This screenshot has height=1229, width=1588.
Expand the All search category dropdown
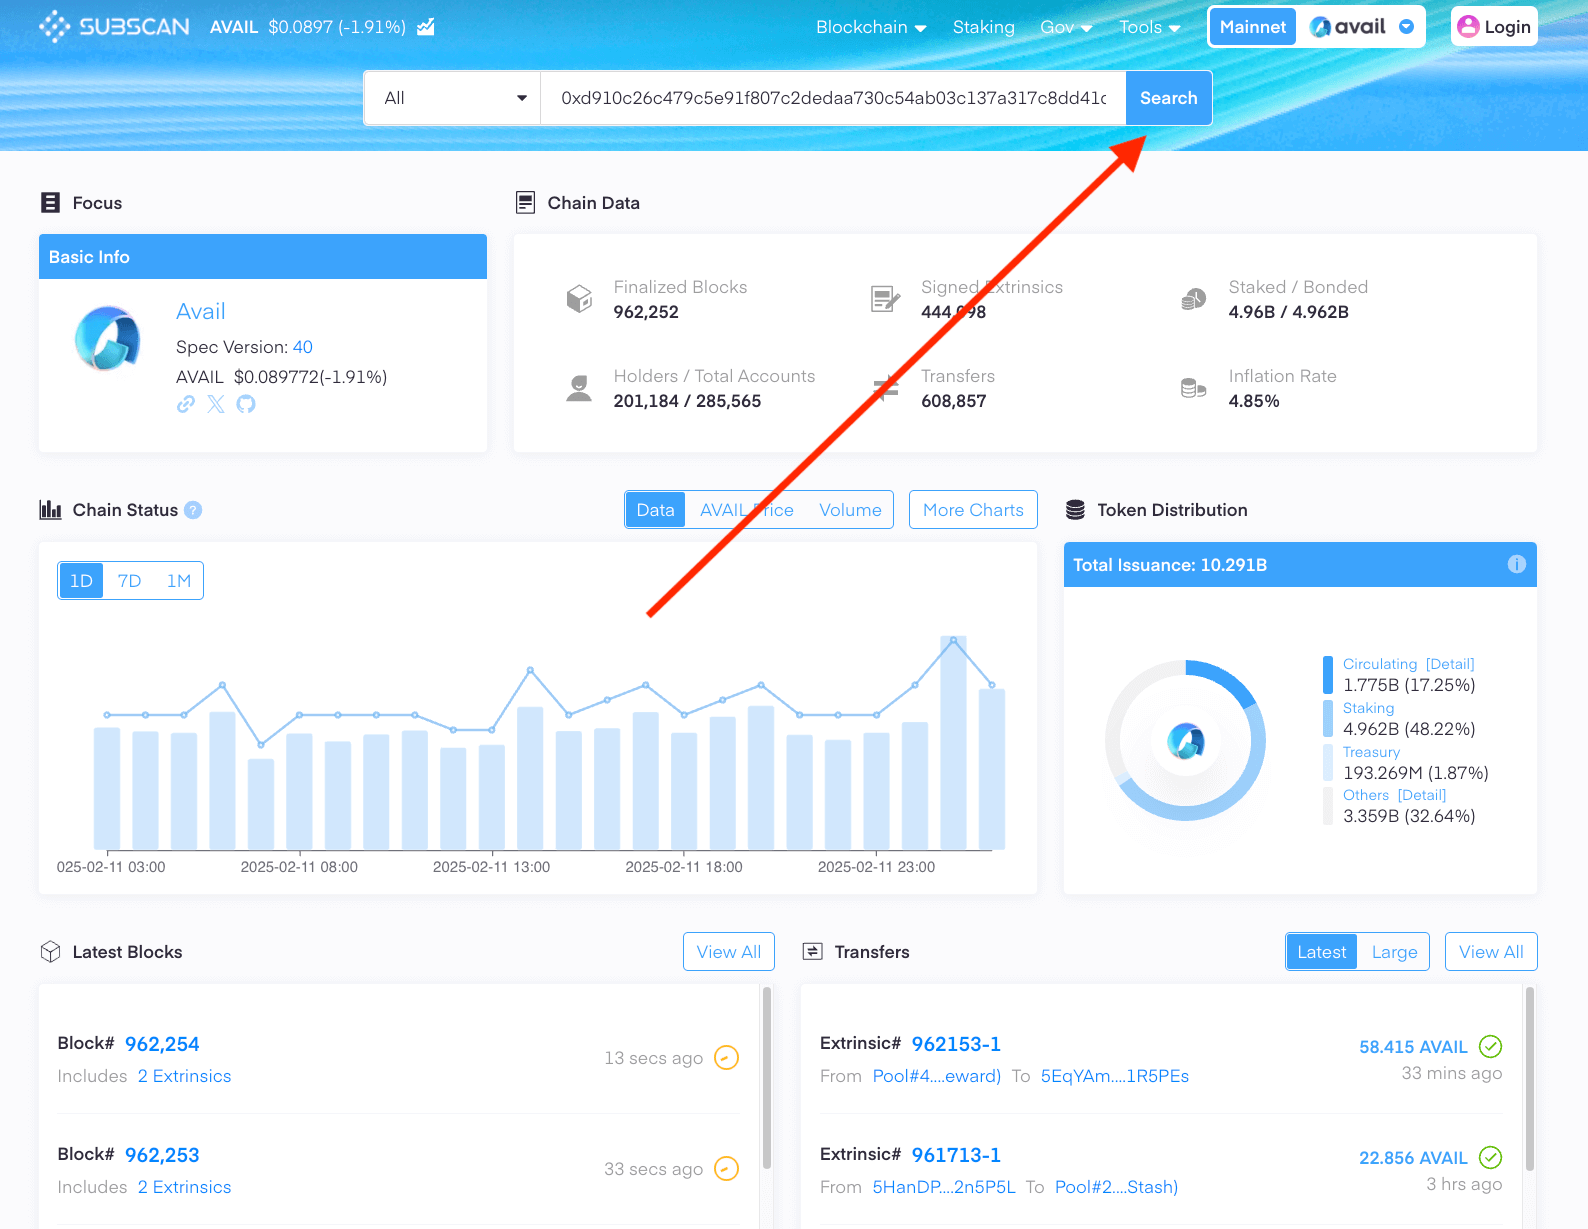(x=453, y=98)
